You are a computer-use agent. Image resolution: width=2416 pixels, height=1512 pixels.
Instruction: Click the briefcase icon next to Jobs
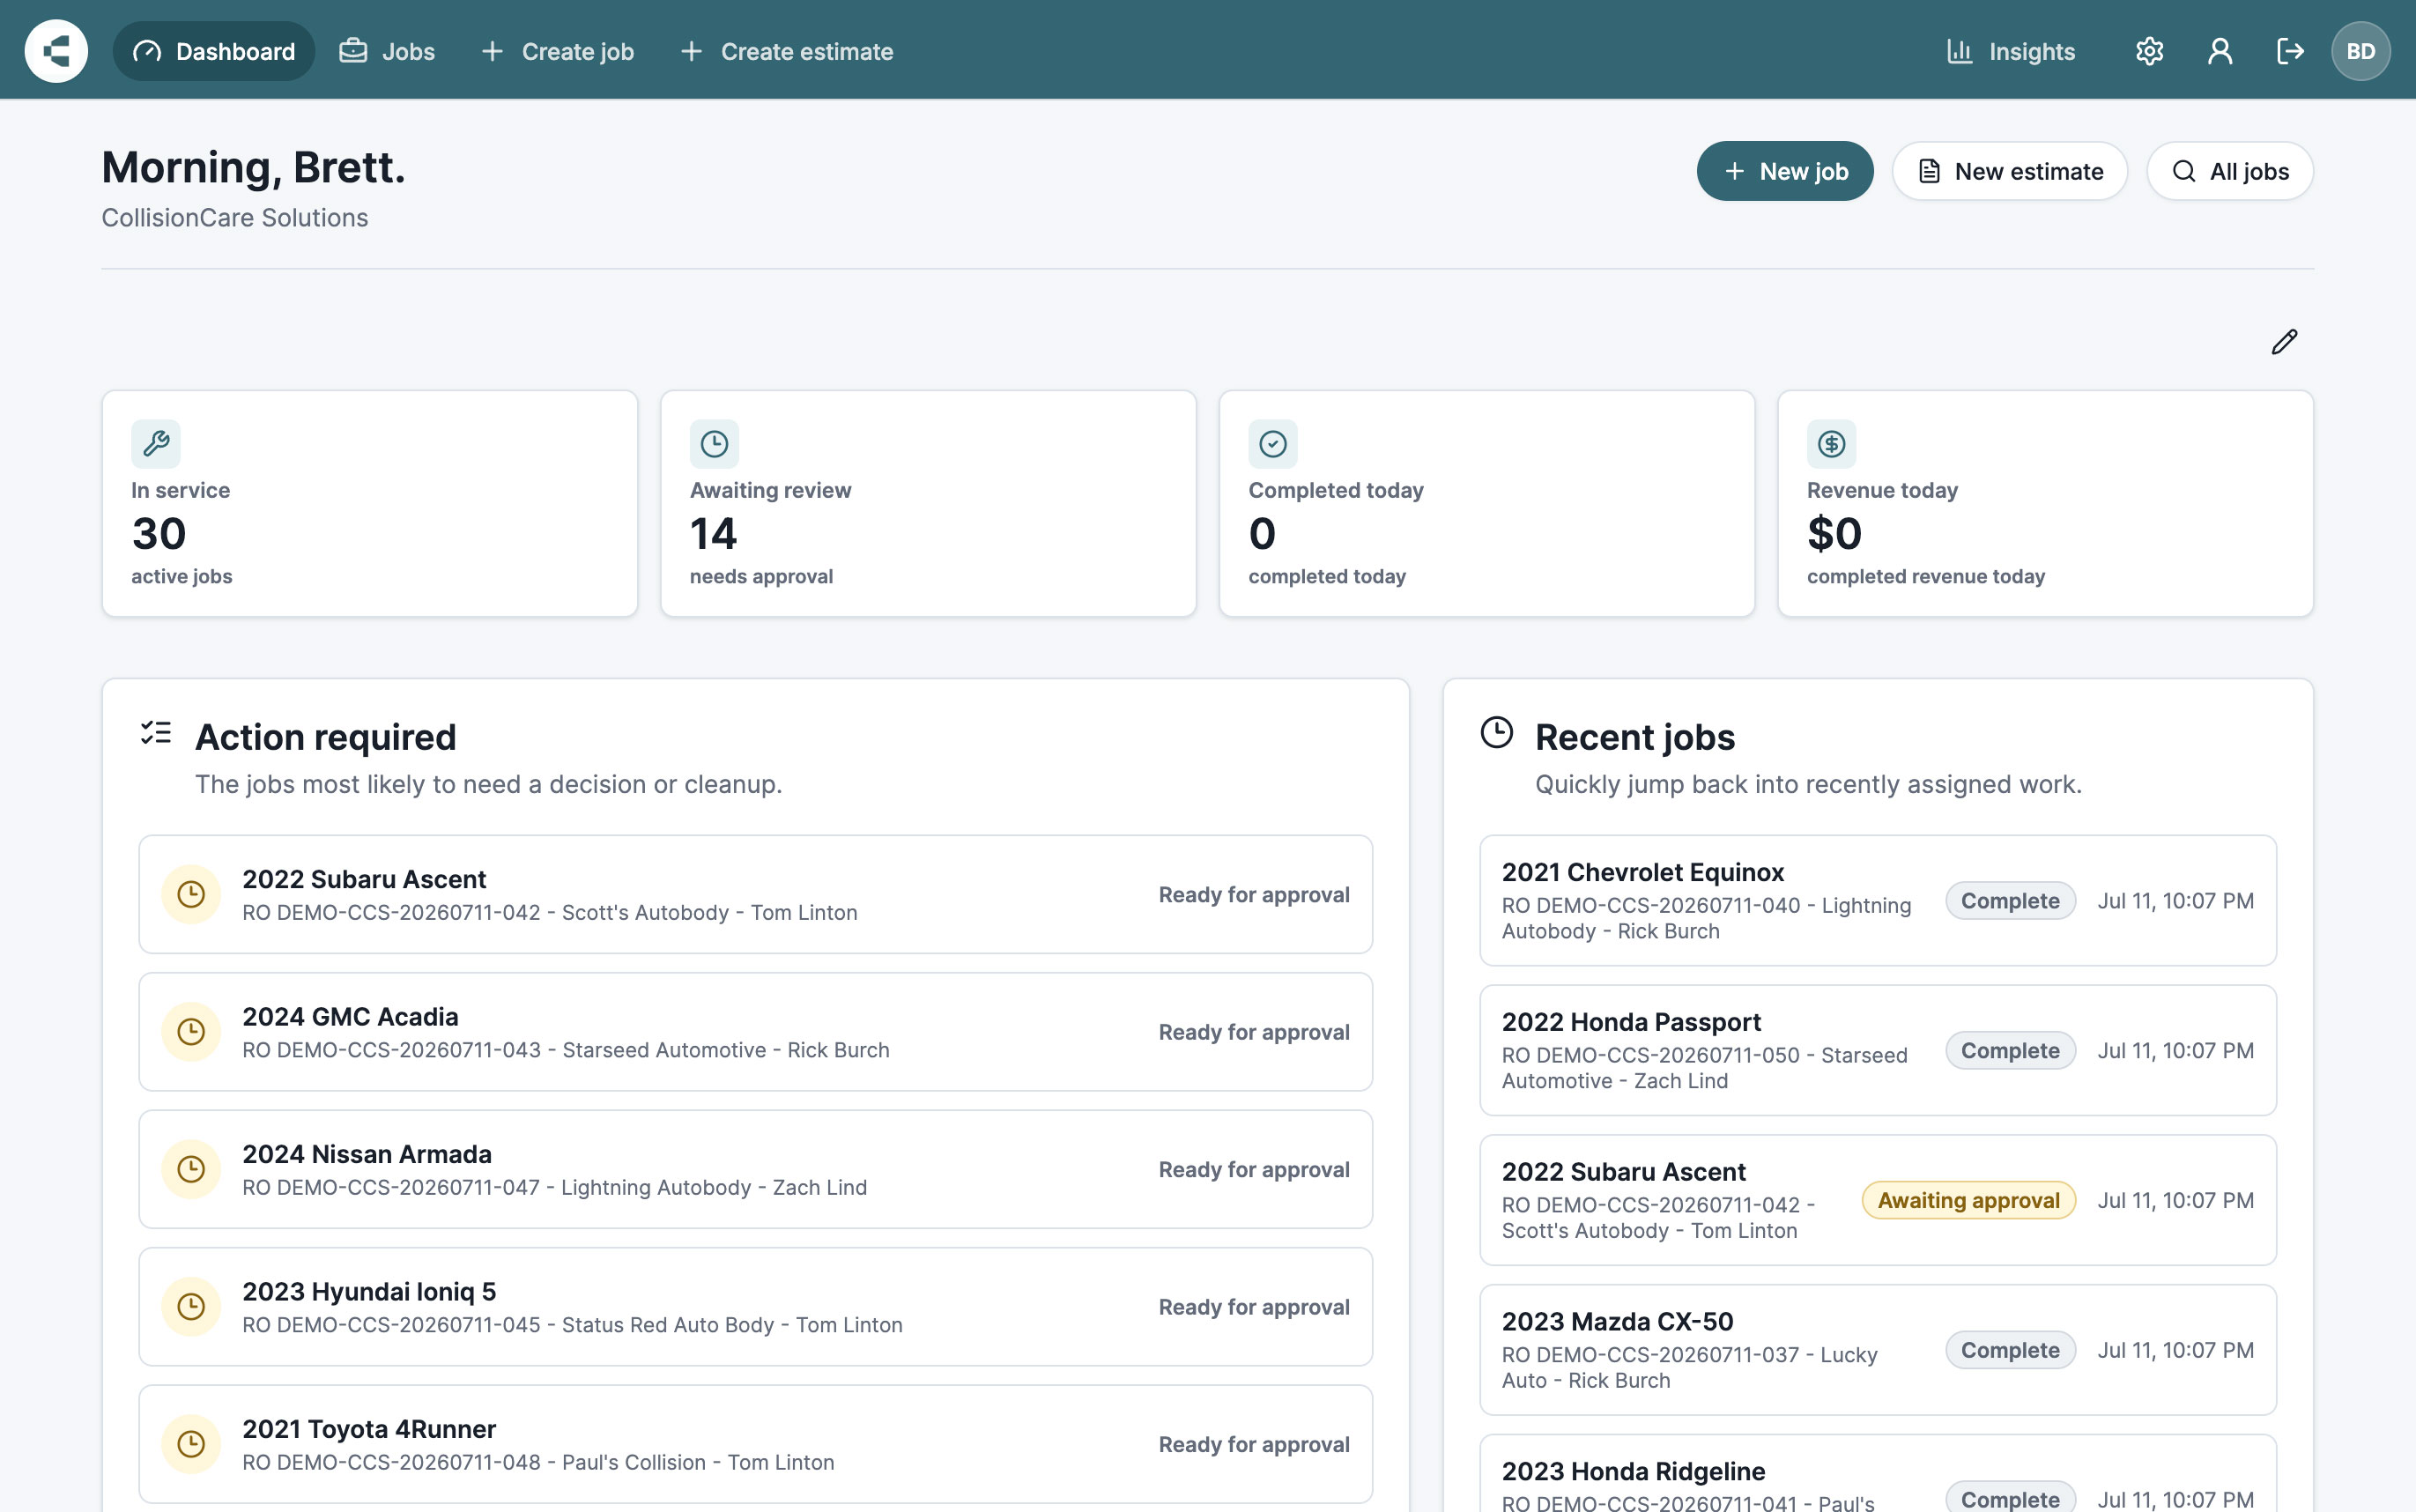(x=353, y=51)
